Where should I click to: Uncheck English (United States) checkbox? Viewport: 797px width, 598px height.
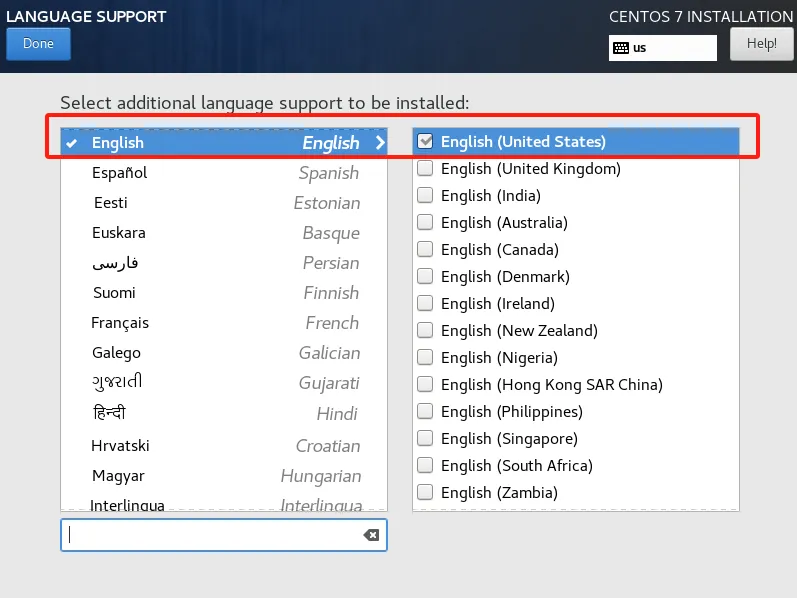click(x=425, y=142)
